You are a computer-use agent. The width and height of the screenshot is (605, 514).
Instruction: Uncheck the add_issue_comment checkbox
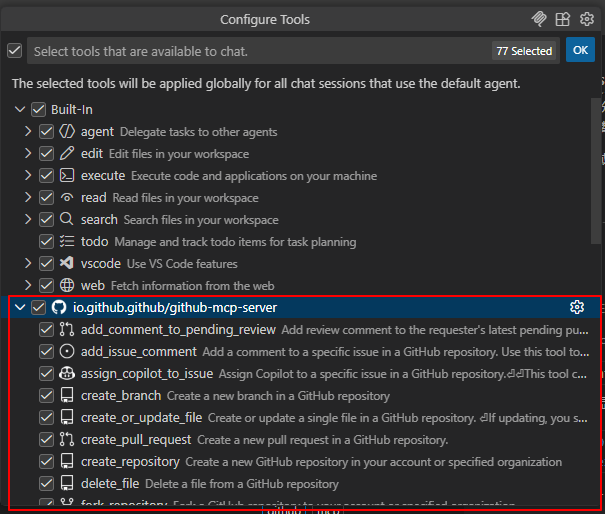tap(46, 352)
